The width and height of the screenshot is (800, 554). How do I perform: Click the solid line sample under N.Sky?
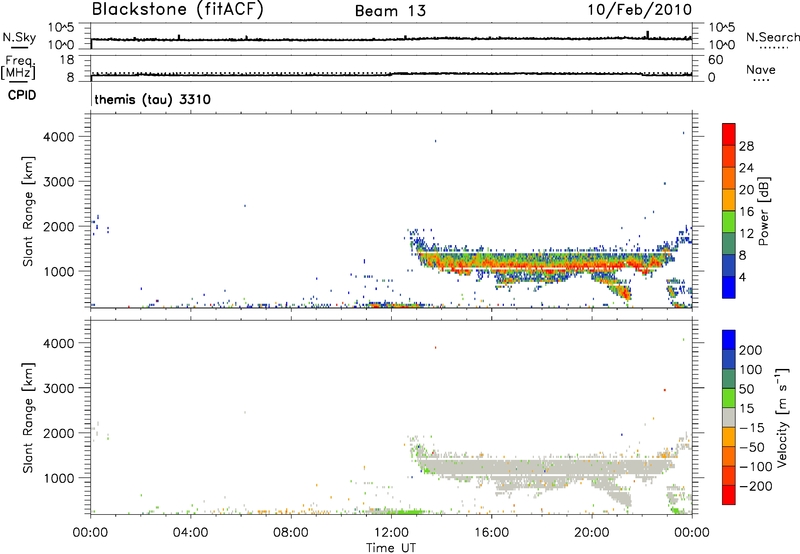click(x=19, y=47)
